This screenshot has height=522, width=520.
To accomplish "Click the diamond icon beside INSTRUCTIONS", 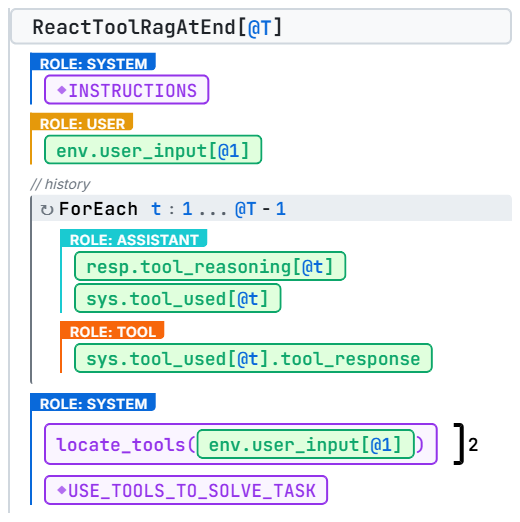I will click(x=62, y=90).
